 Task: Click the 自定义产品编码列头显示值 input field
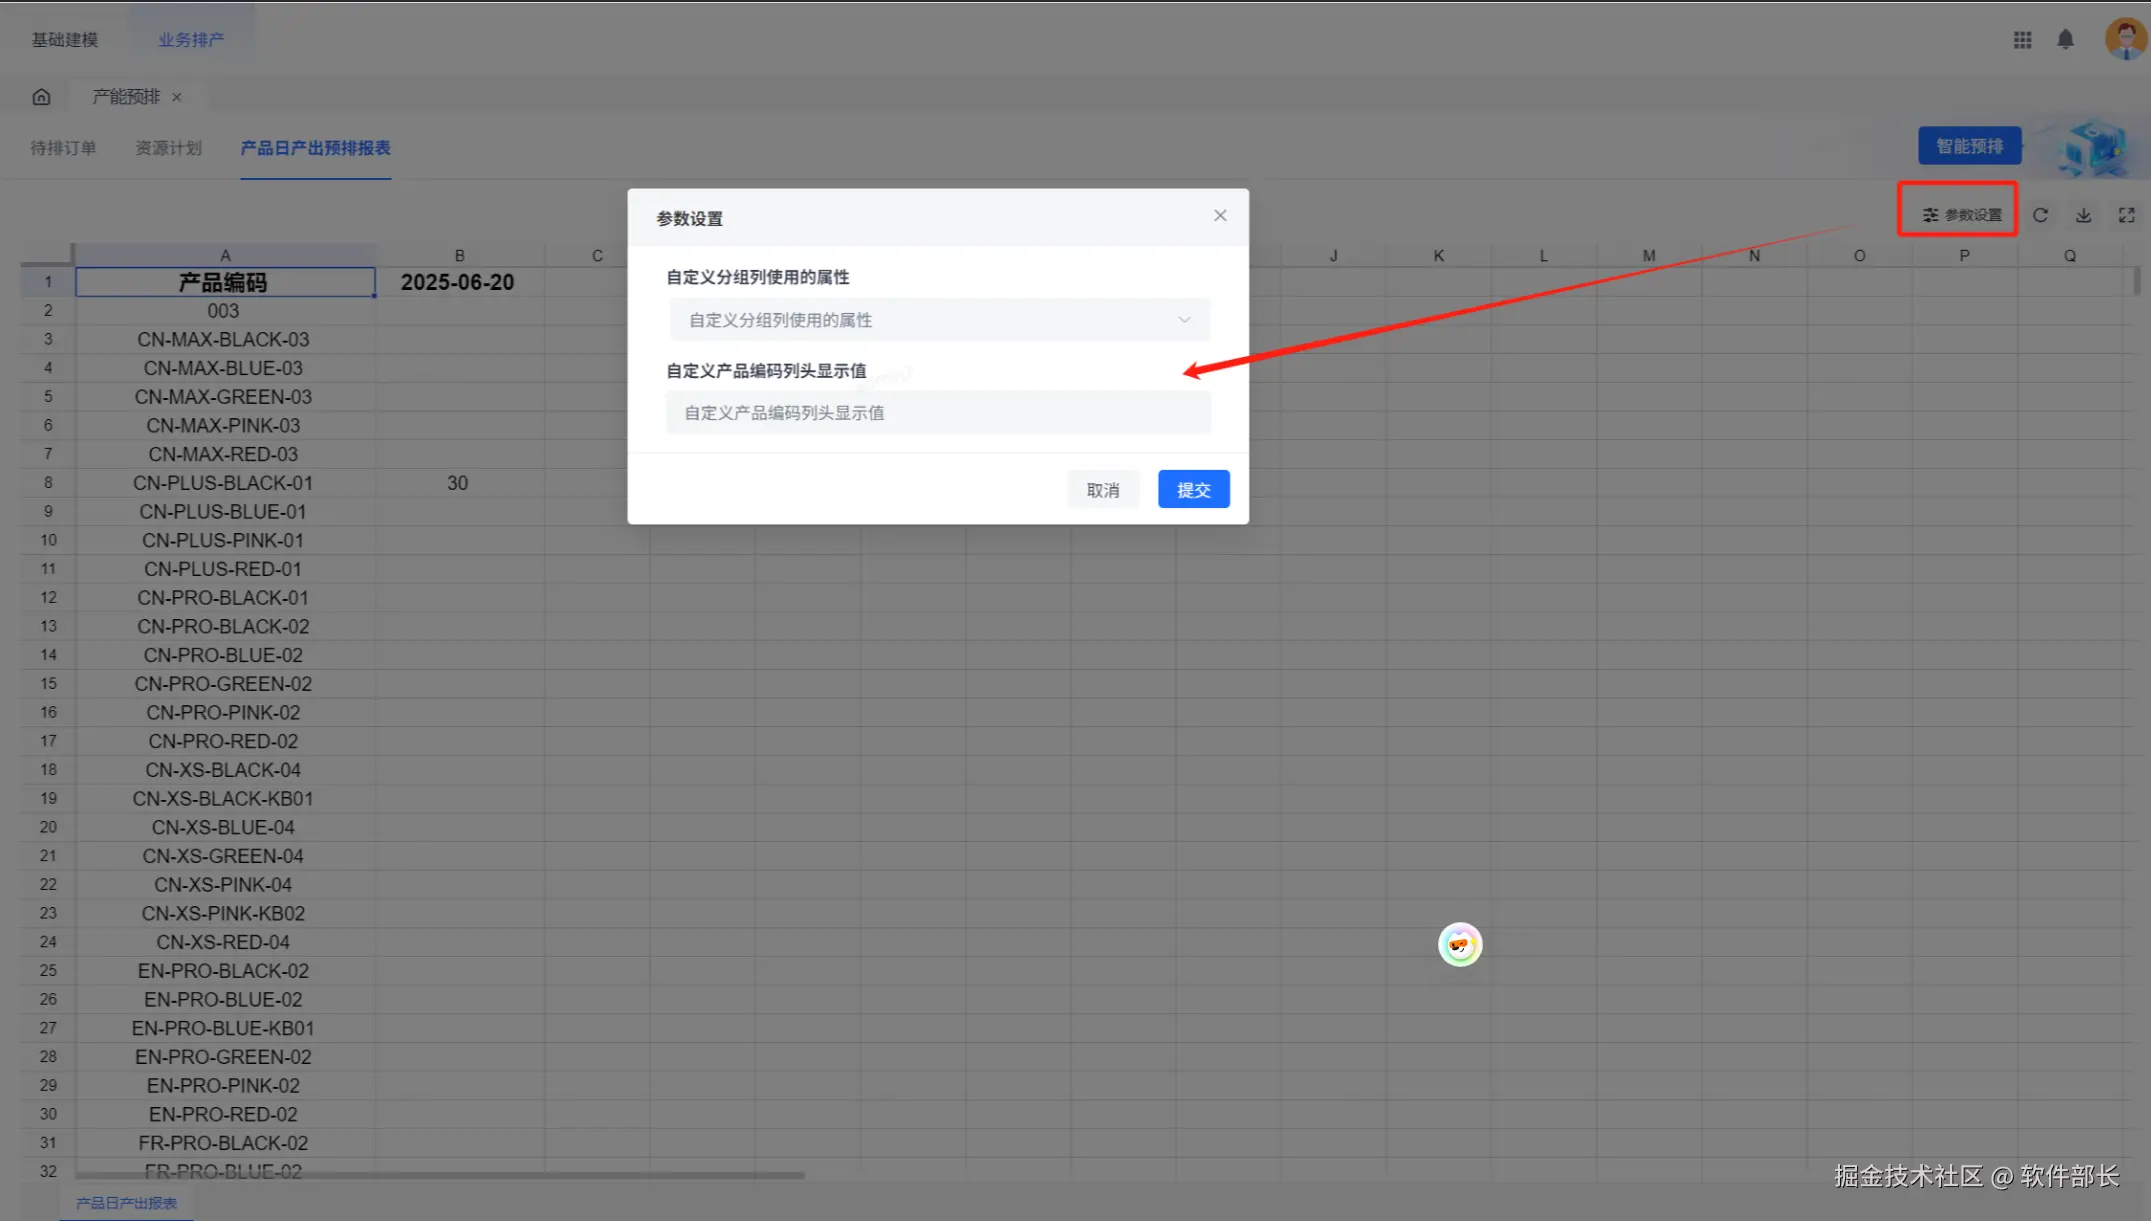(x=939, y=413)
